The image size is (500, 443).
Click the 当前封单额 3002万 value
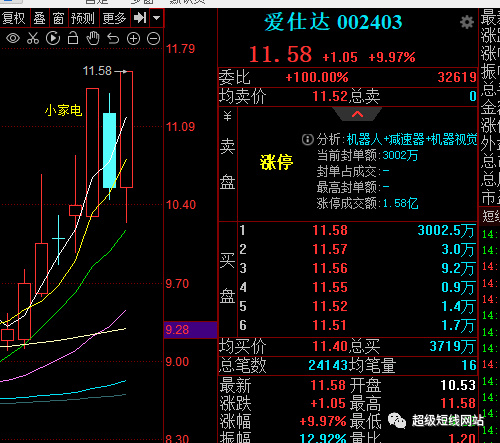click(400, 155)
